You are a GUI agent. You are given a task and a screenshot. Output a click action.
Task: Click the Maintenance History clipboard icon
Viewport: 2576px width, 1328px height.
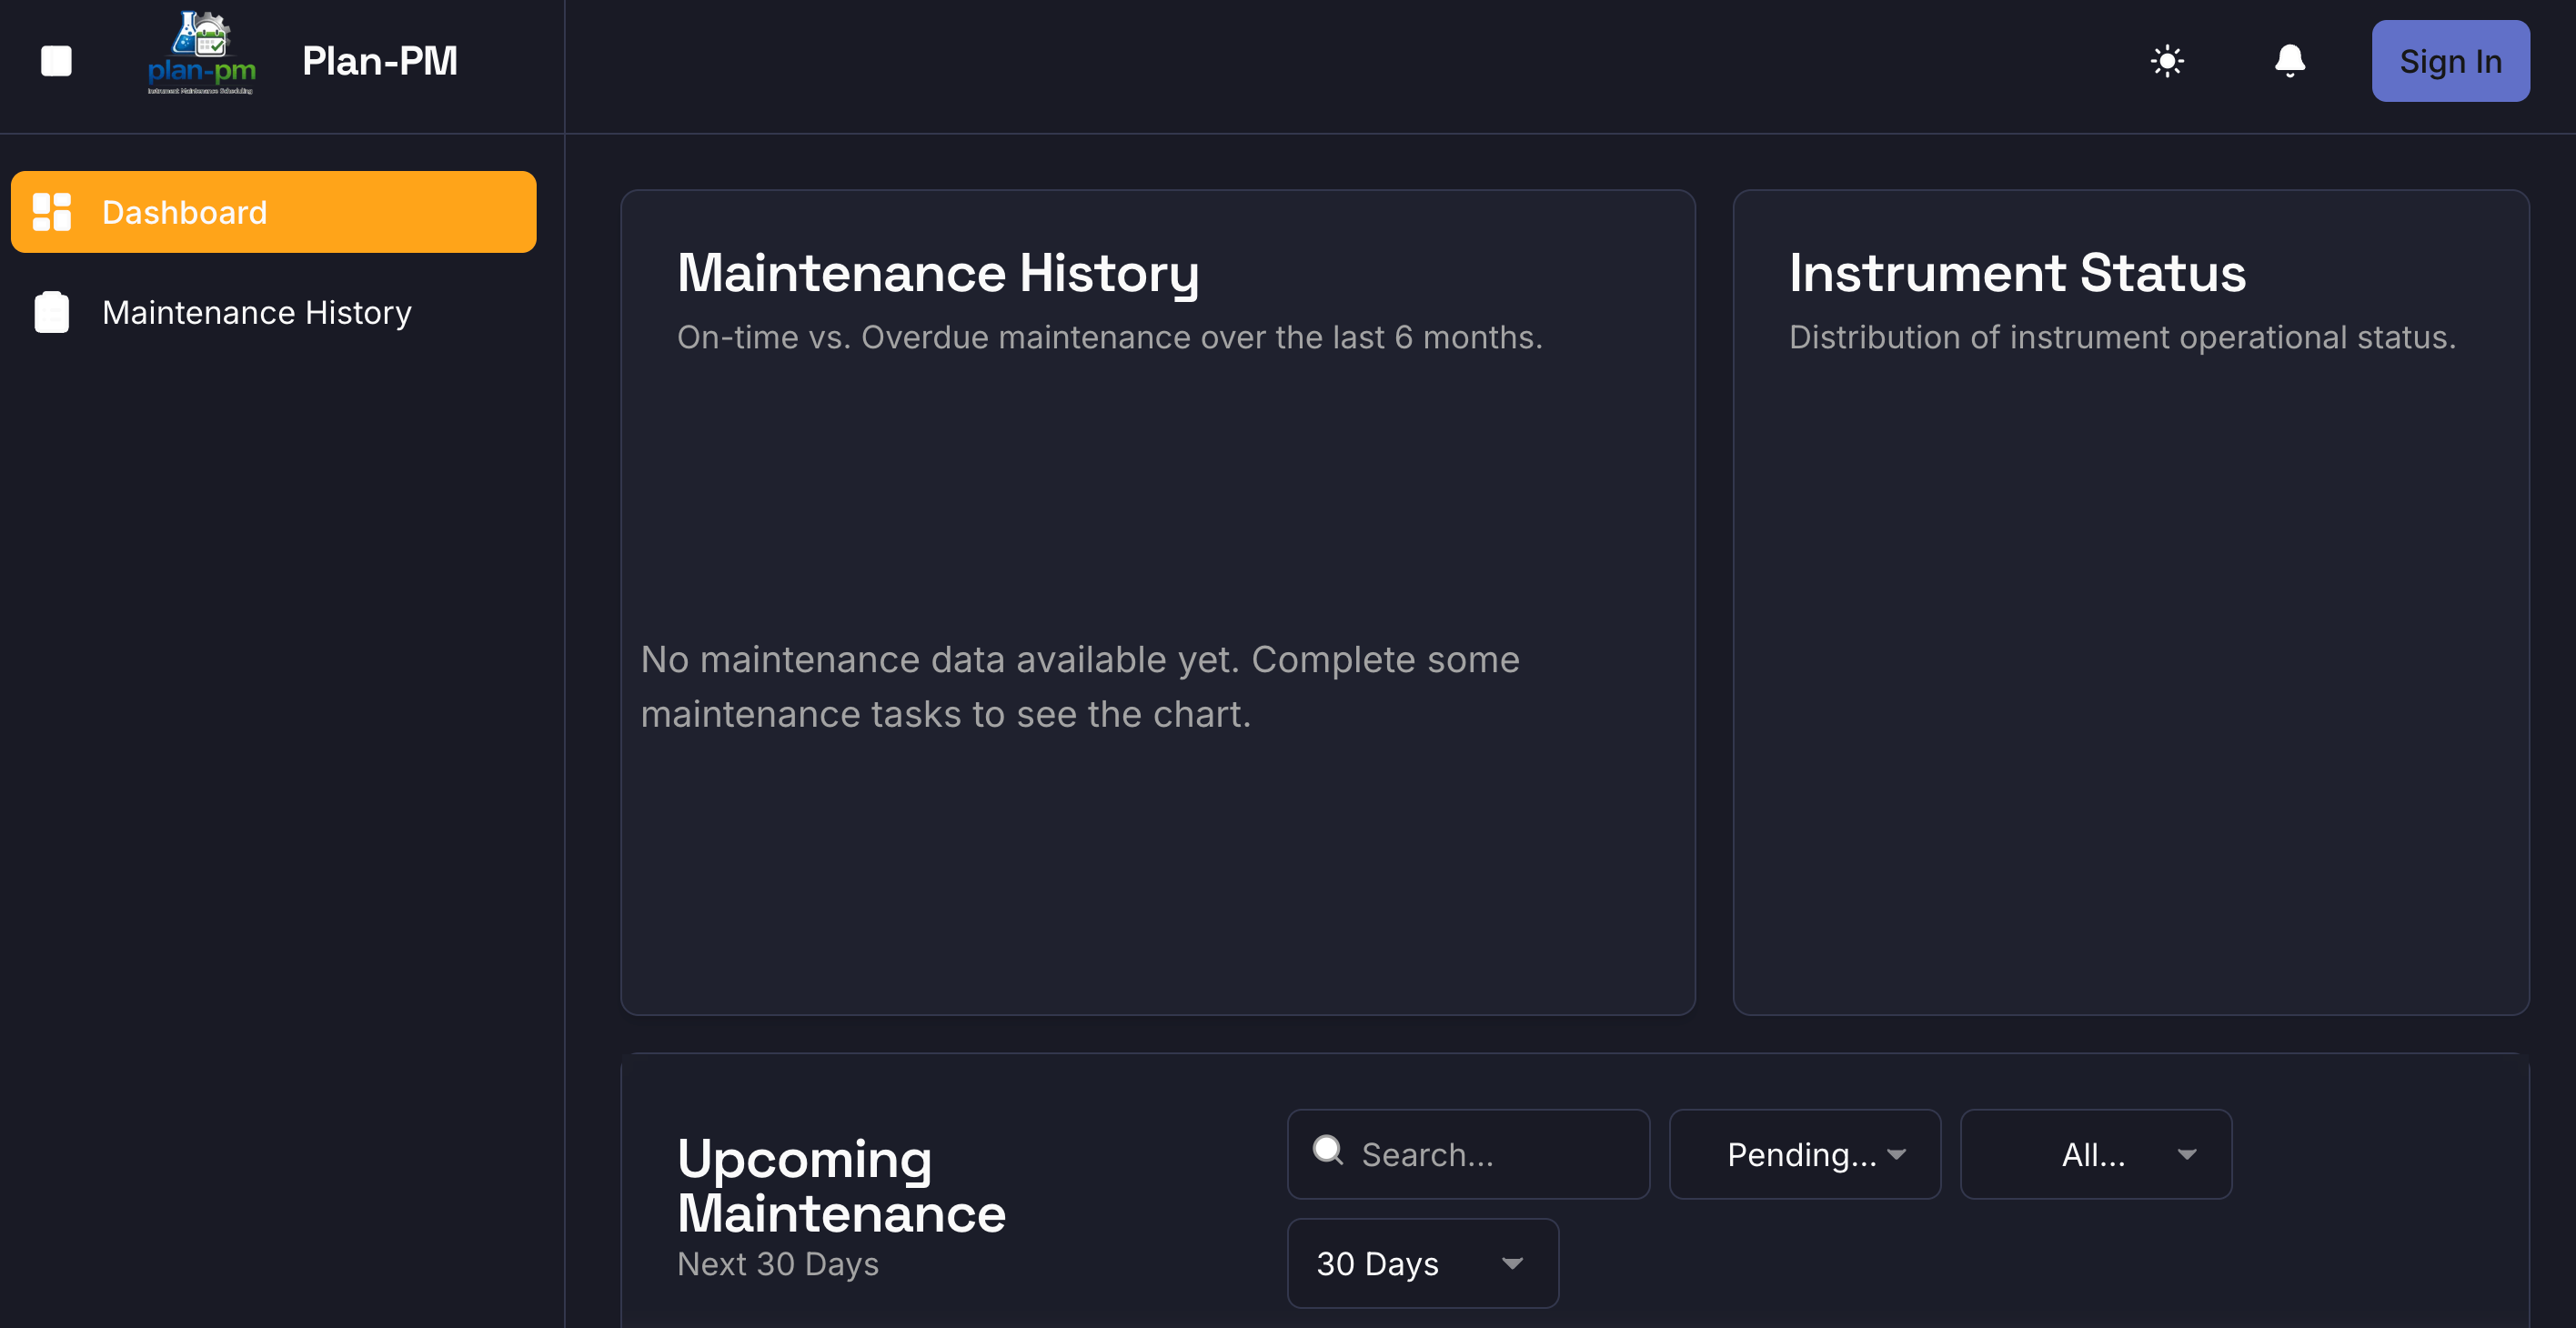click(x=52, y=312)
